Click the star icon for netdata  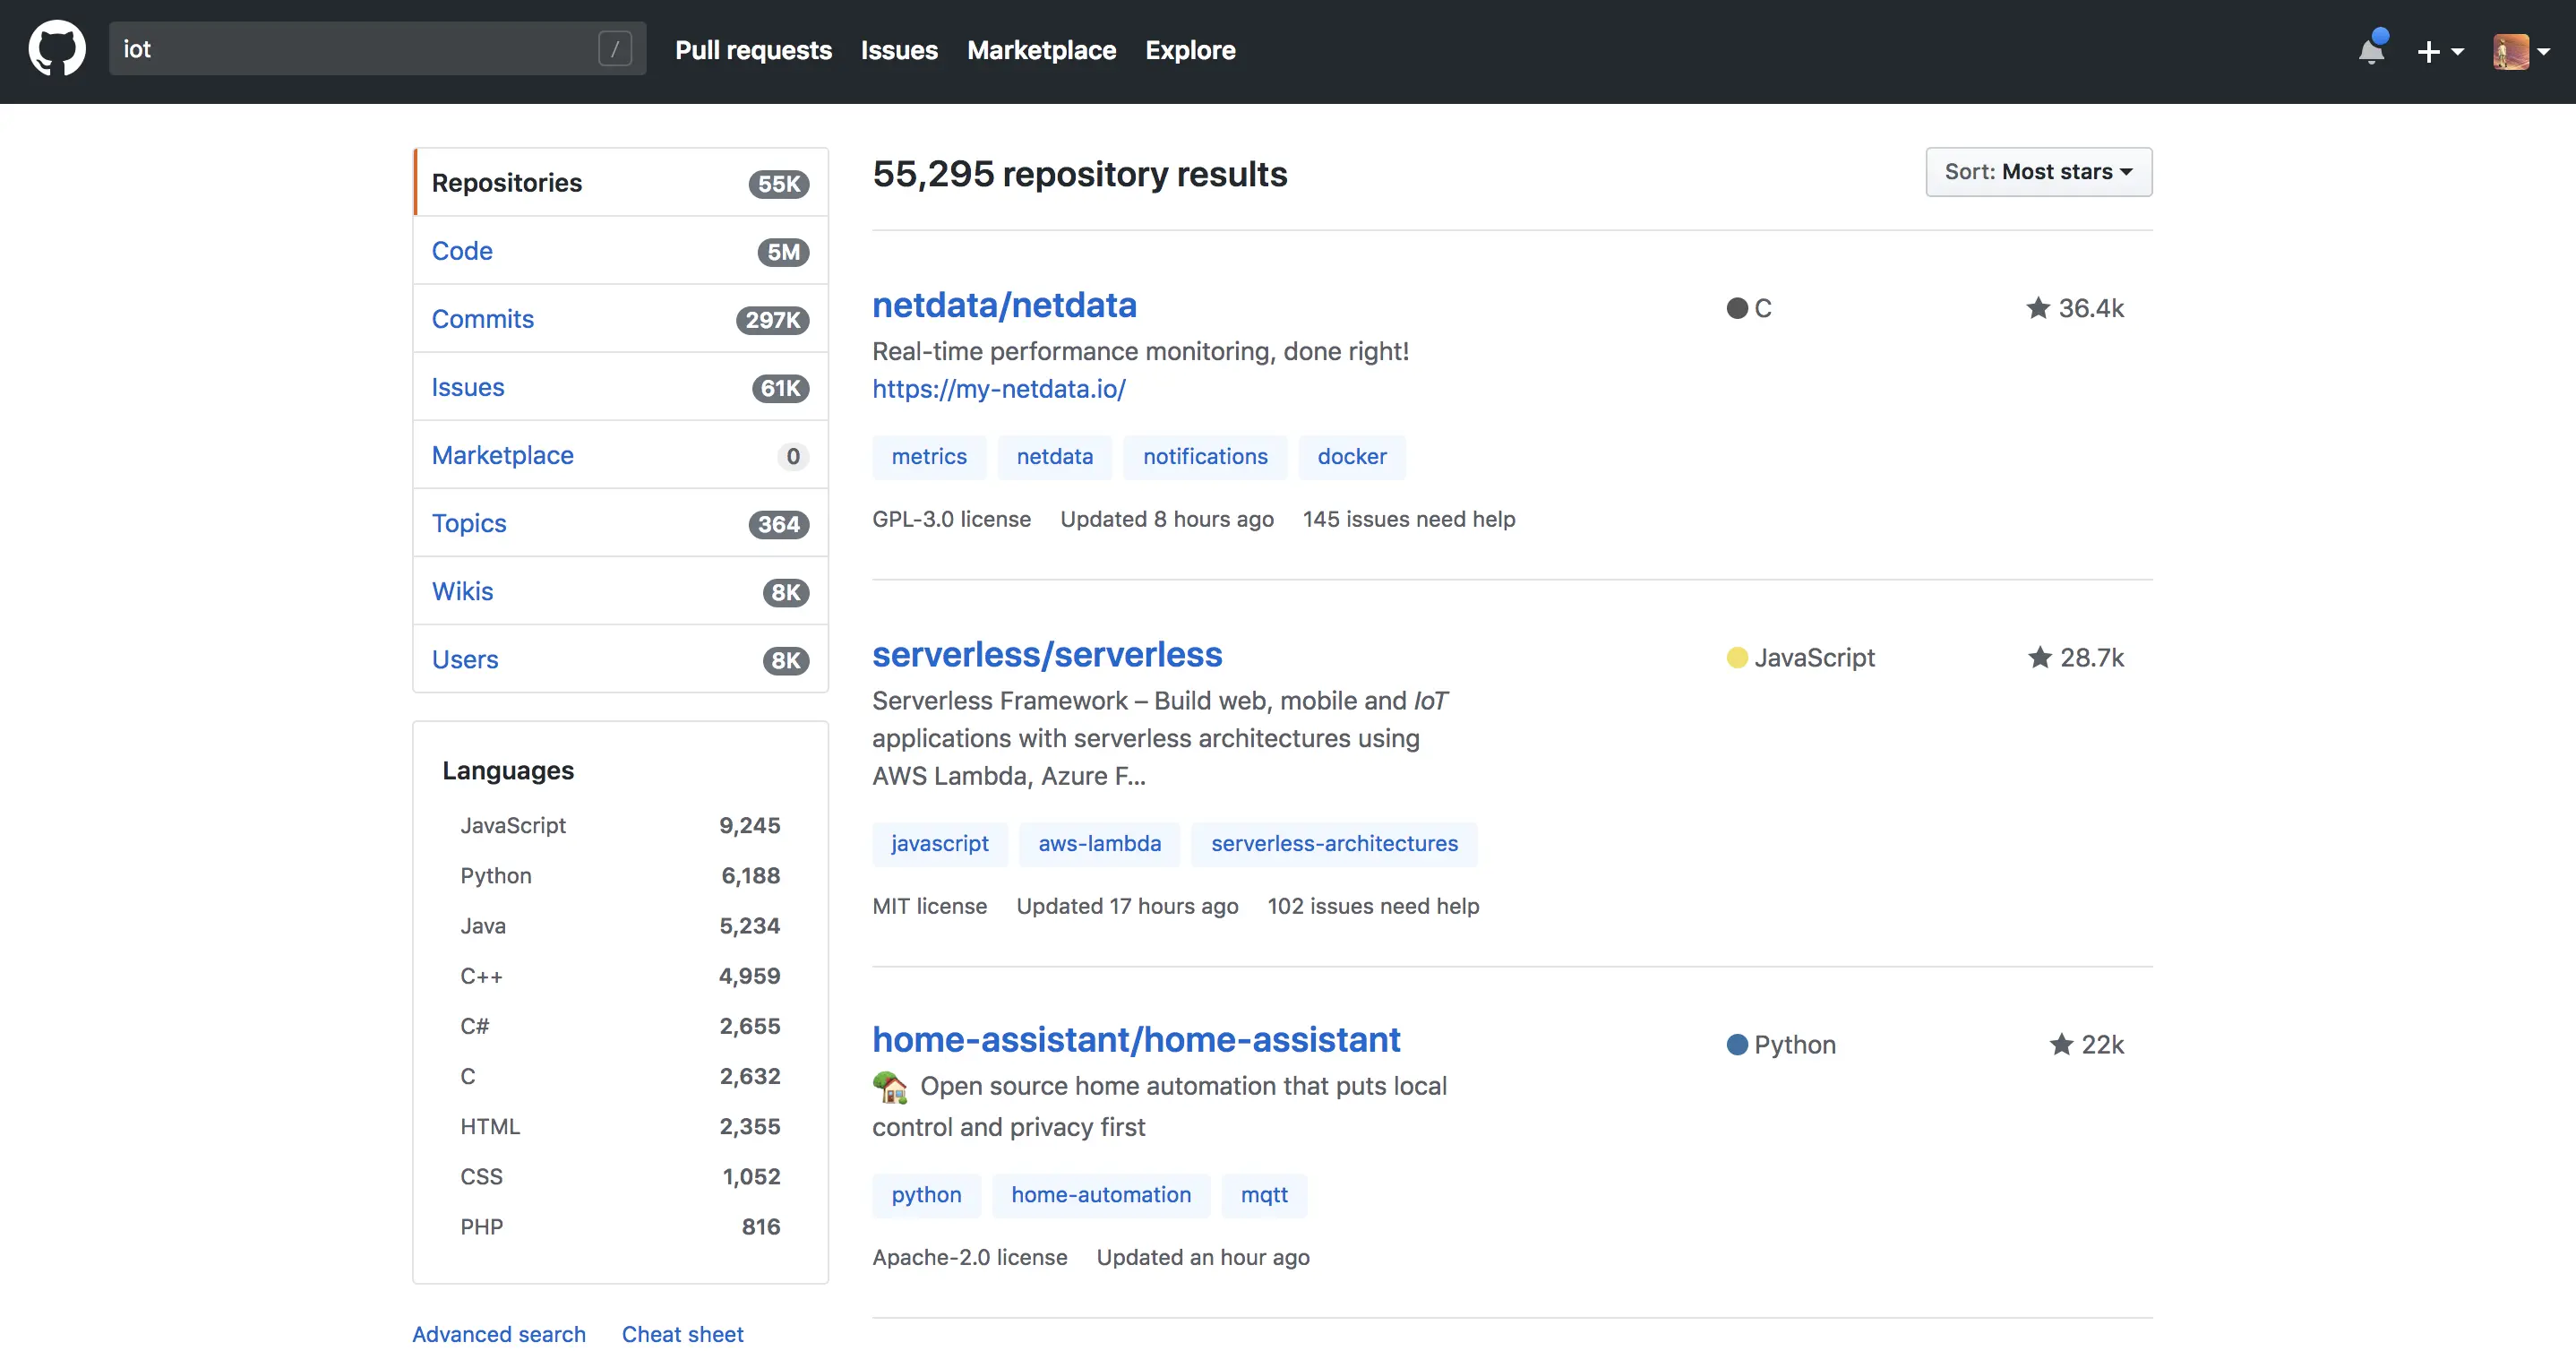(2037, 308)
